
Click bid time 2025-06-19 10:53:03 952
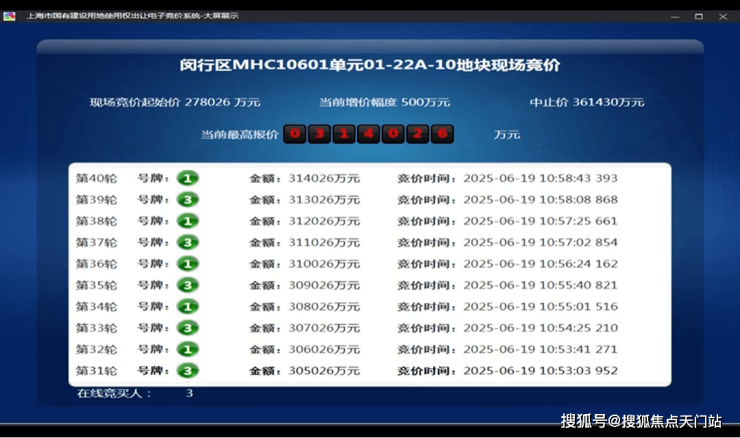click(540, 371)
